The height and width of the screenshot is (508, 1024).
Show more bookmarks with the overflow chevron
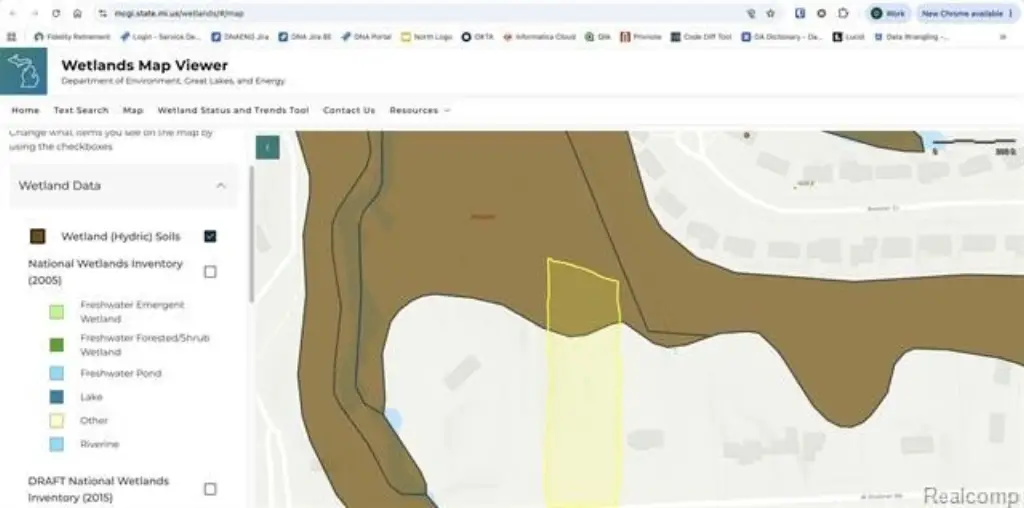click(1003, 37)
